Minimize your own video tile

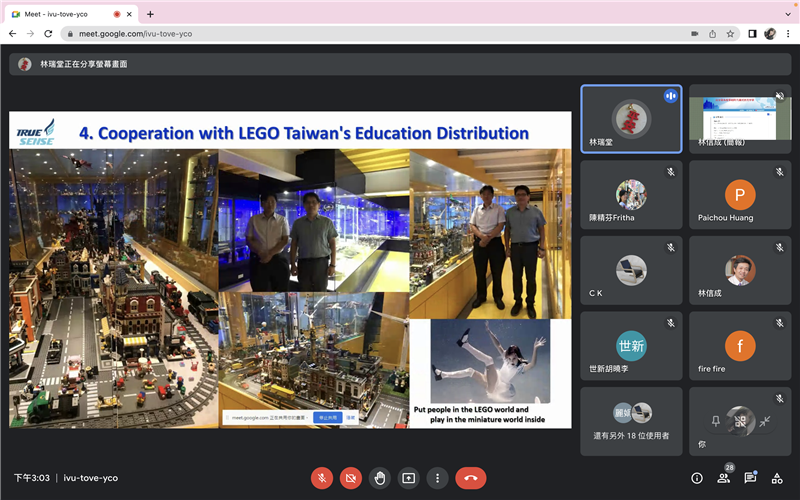(x=765, y=421)
